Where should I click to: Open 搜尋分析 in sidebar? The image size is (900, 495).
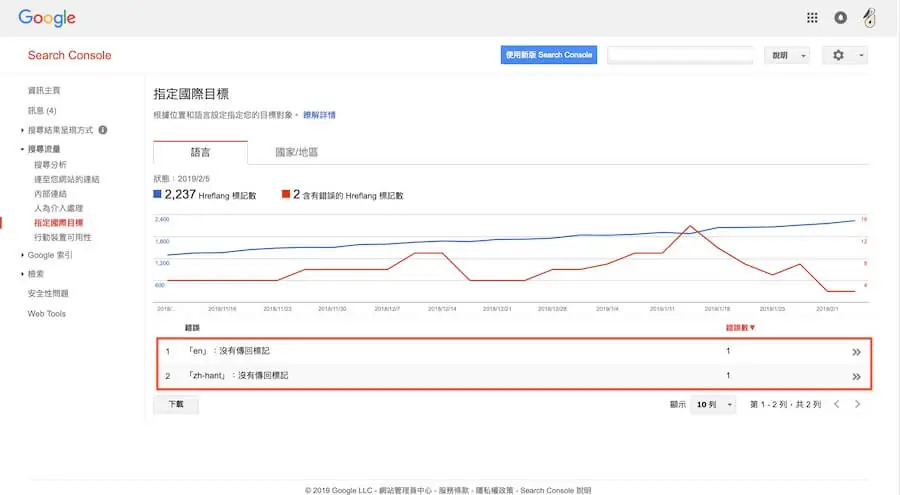(51, 164)
